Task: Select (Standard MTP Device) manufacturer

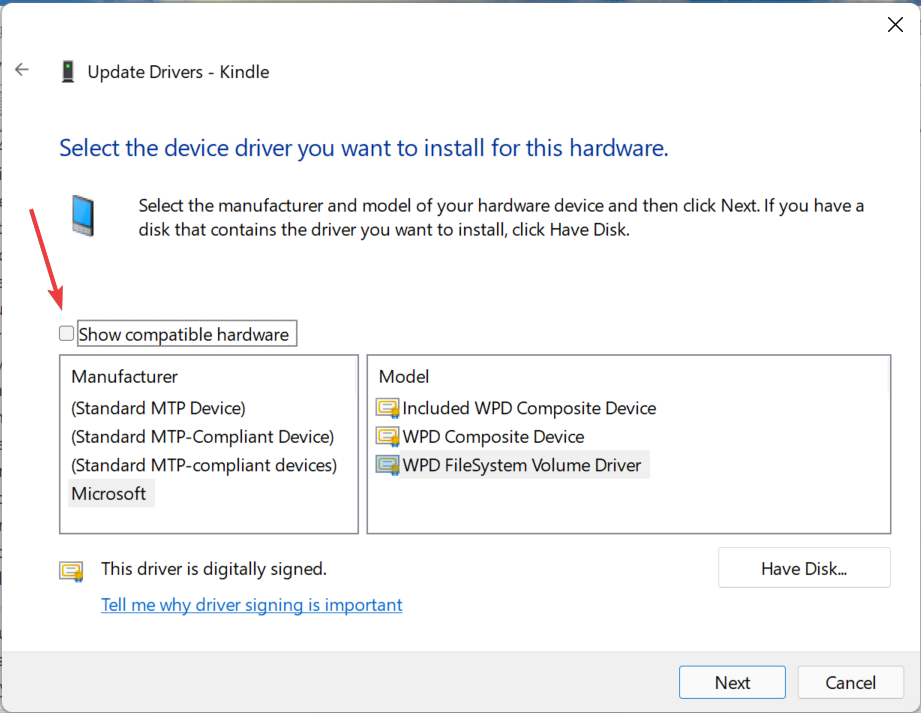Action: tap(158, 408)
